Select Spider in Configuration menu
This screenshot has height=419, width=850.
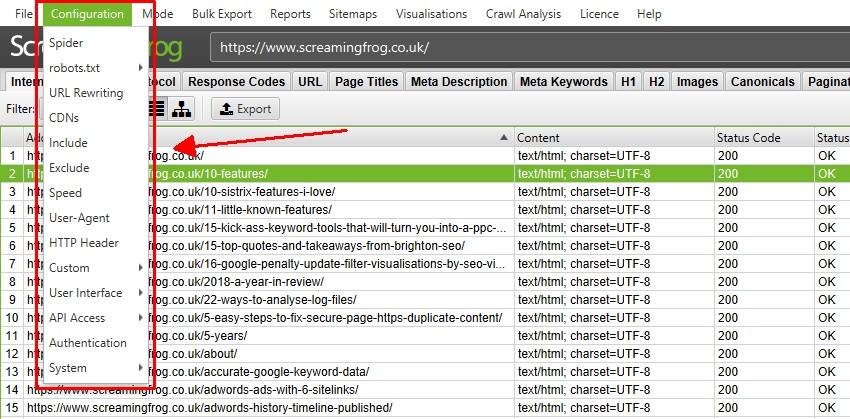(x=95, y=43)
